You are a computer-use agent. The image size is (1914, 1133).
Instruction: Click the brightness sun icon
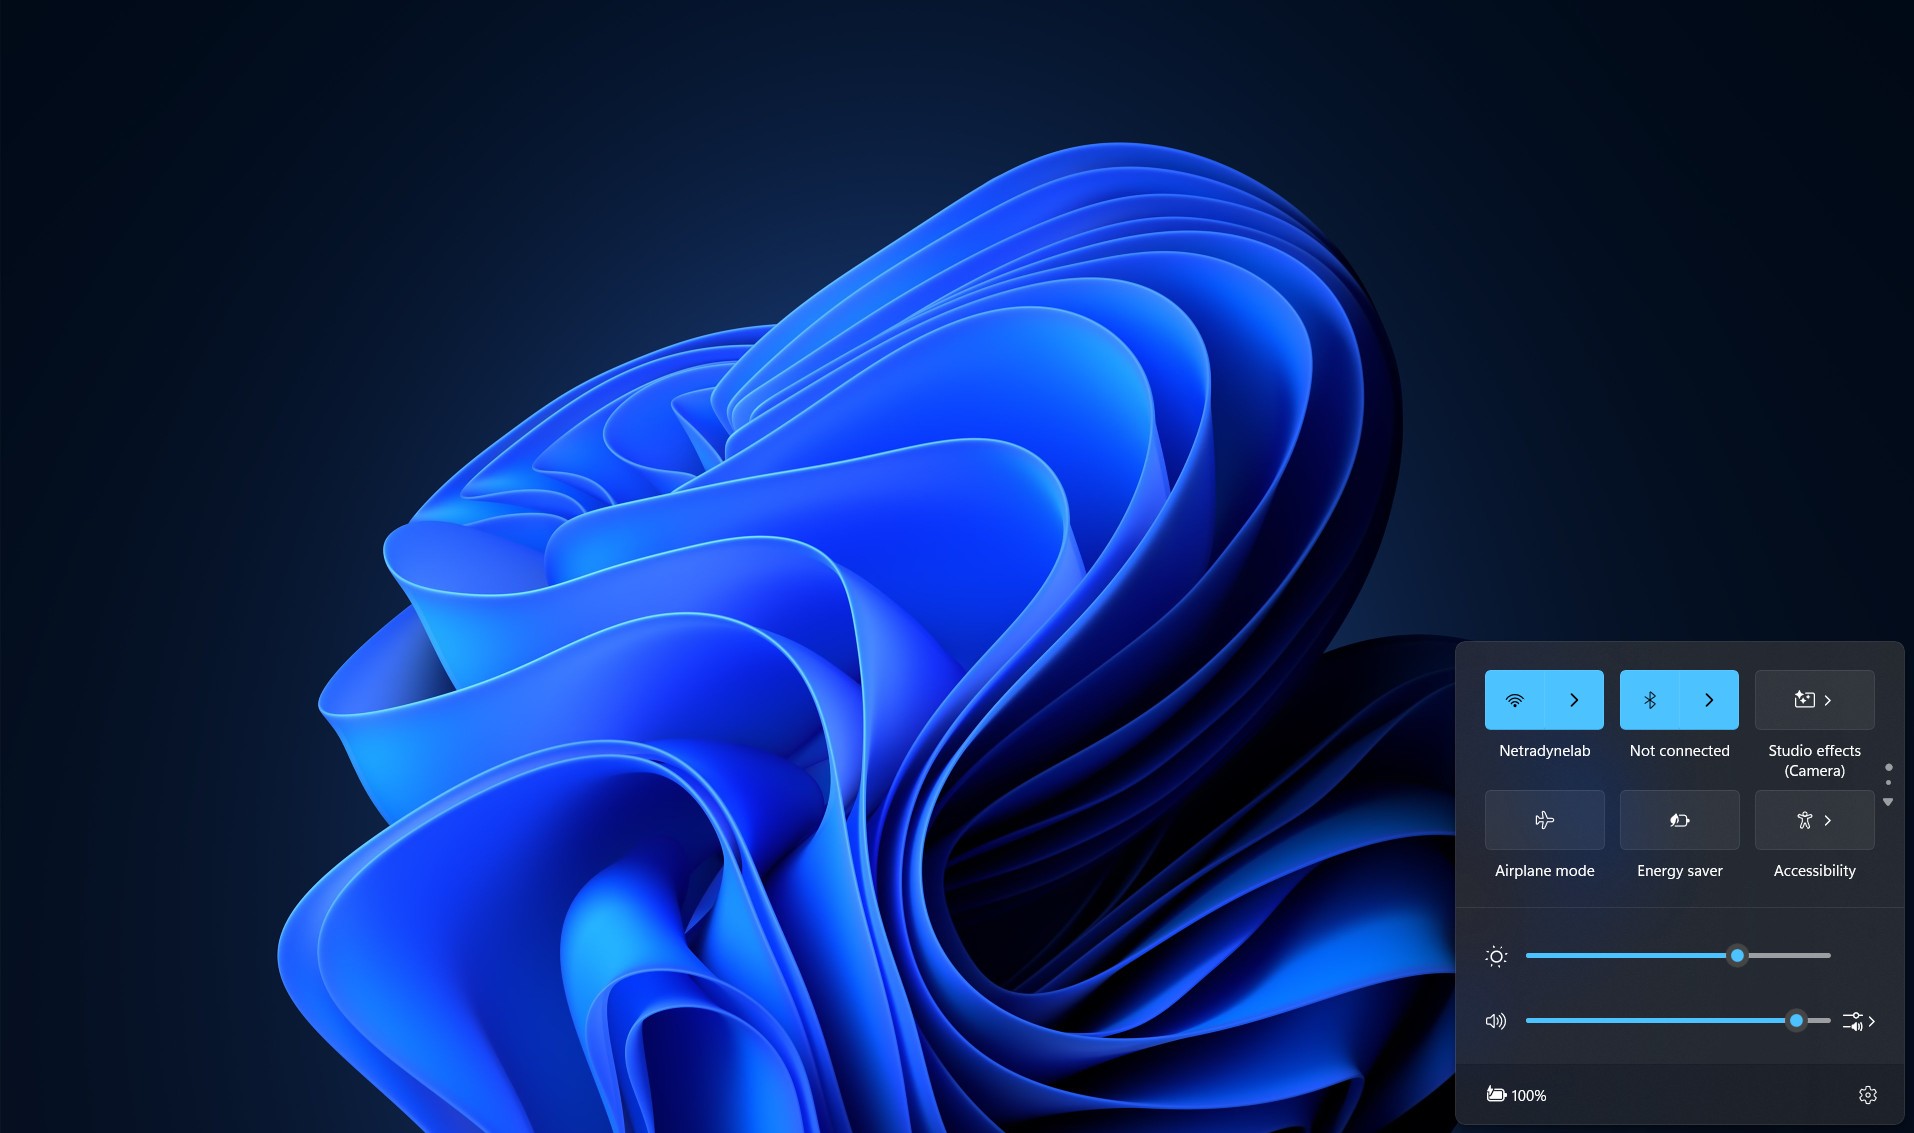pyautogui.click(x=1496, y=956)
